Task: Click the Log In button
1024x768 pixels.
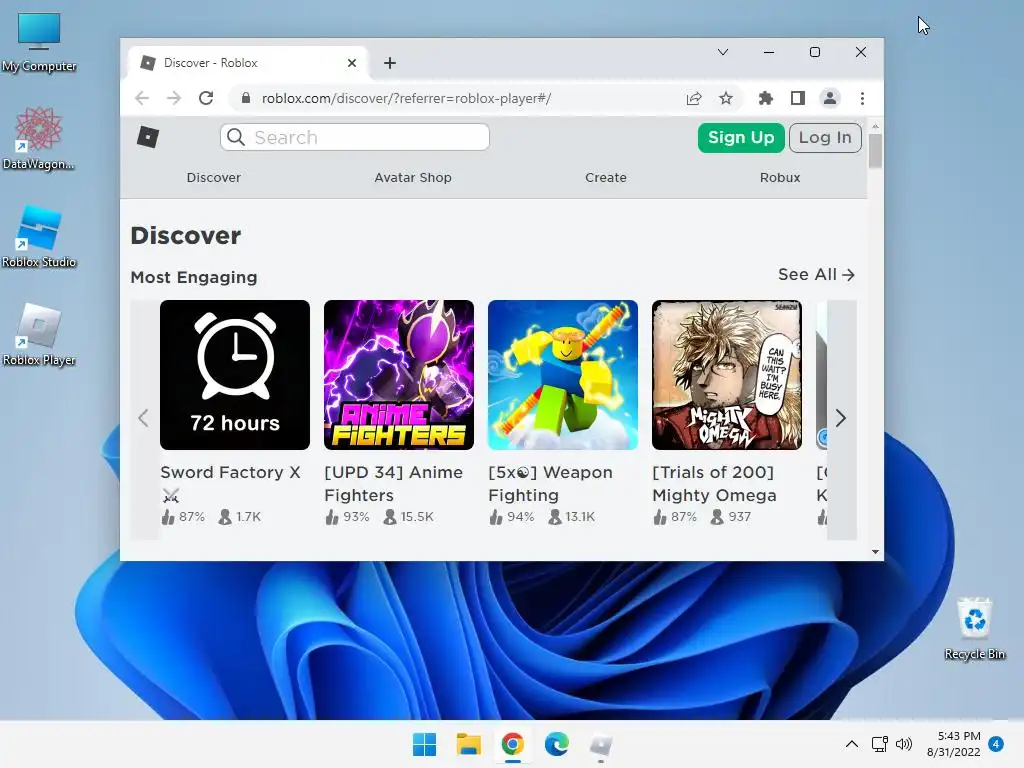Action: click(x=825, y=138)
